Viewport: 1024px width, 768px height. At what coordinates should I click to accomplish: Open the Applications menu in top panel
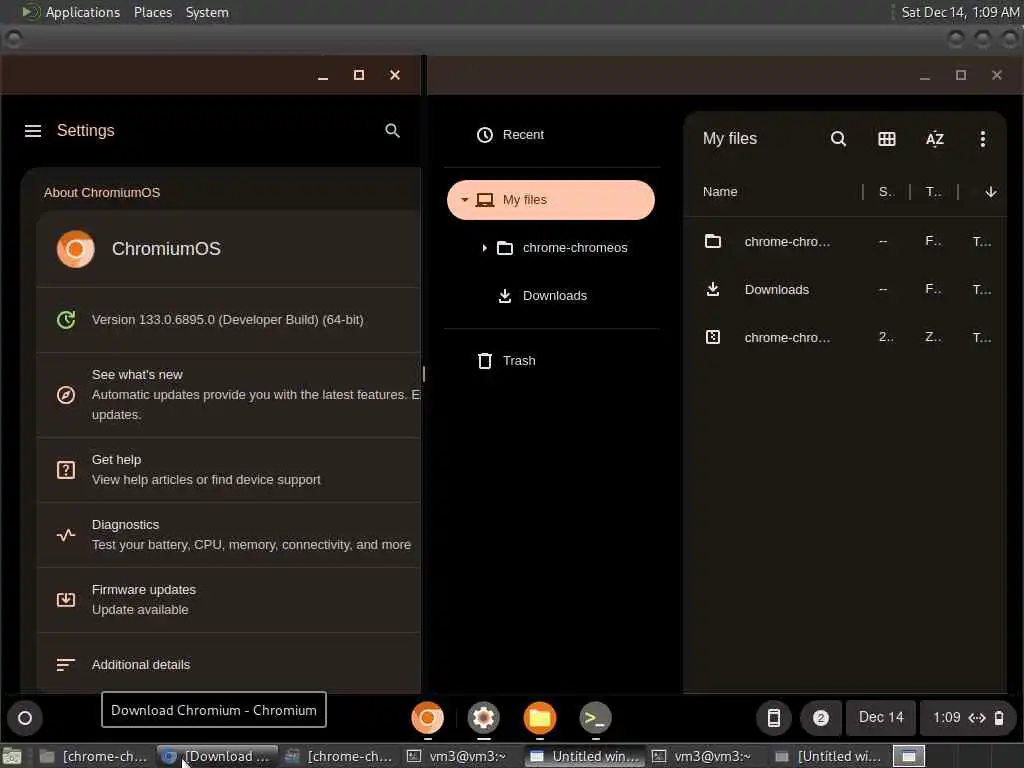coord(82,12)
